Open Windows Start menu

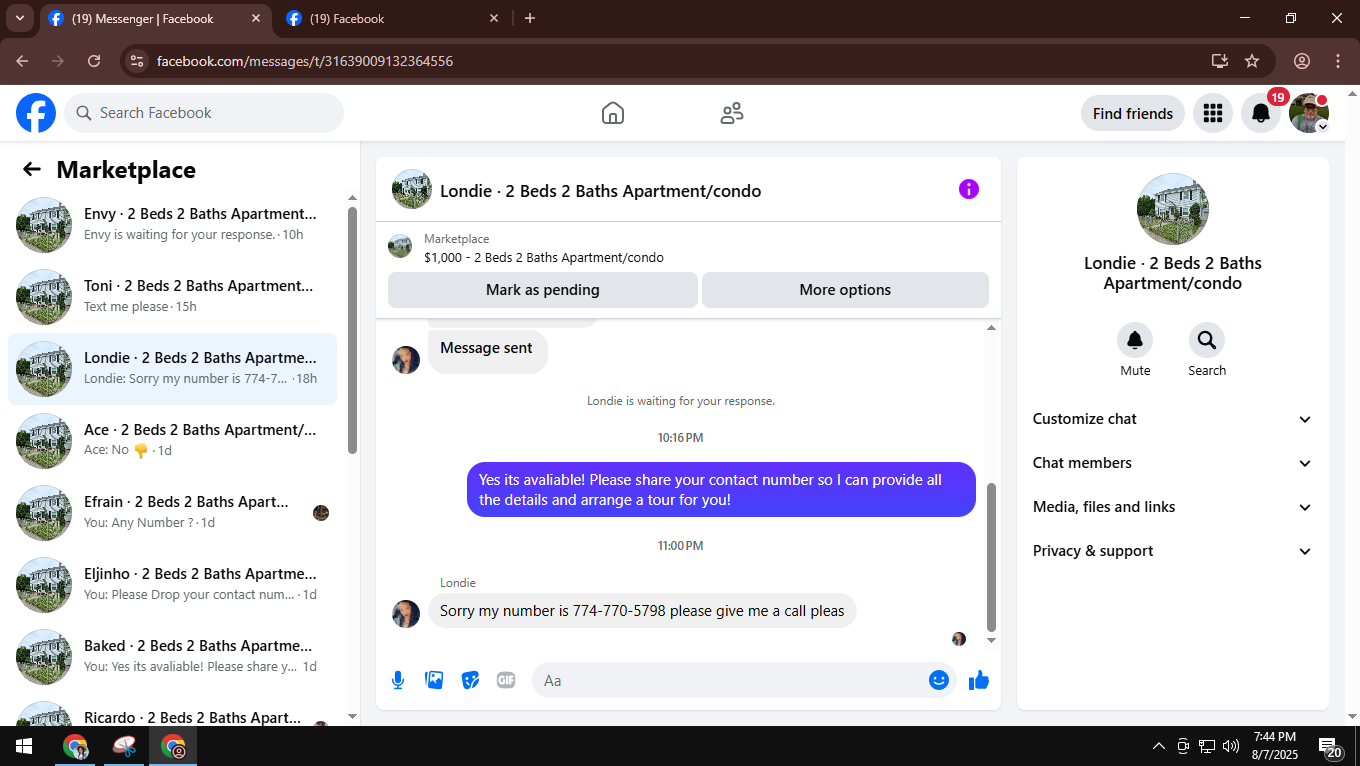coord(24,746)
